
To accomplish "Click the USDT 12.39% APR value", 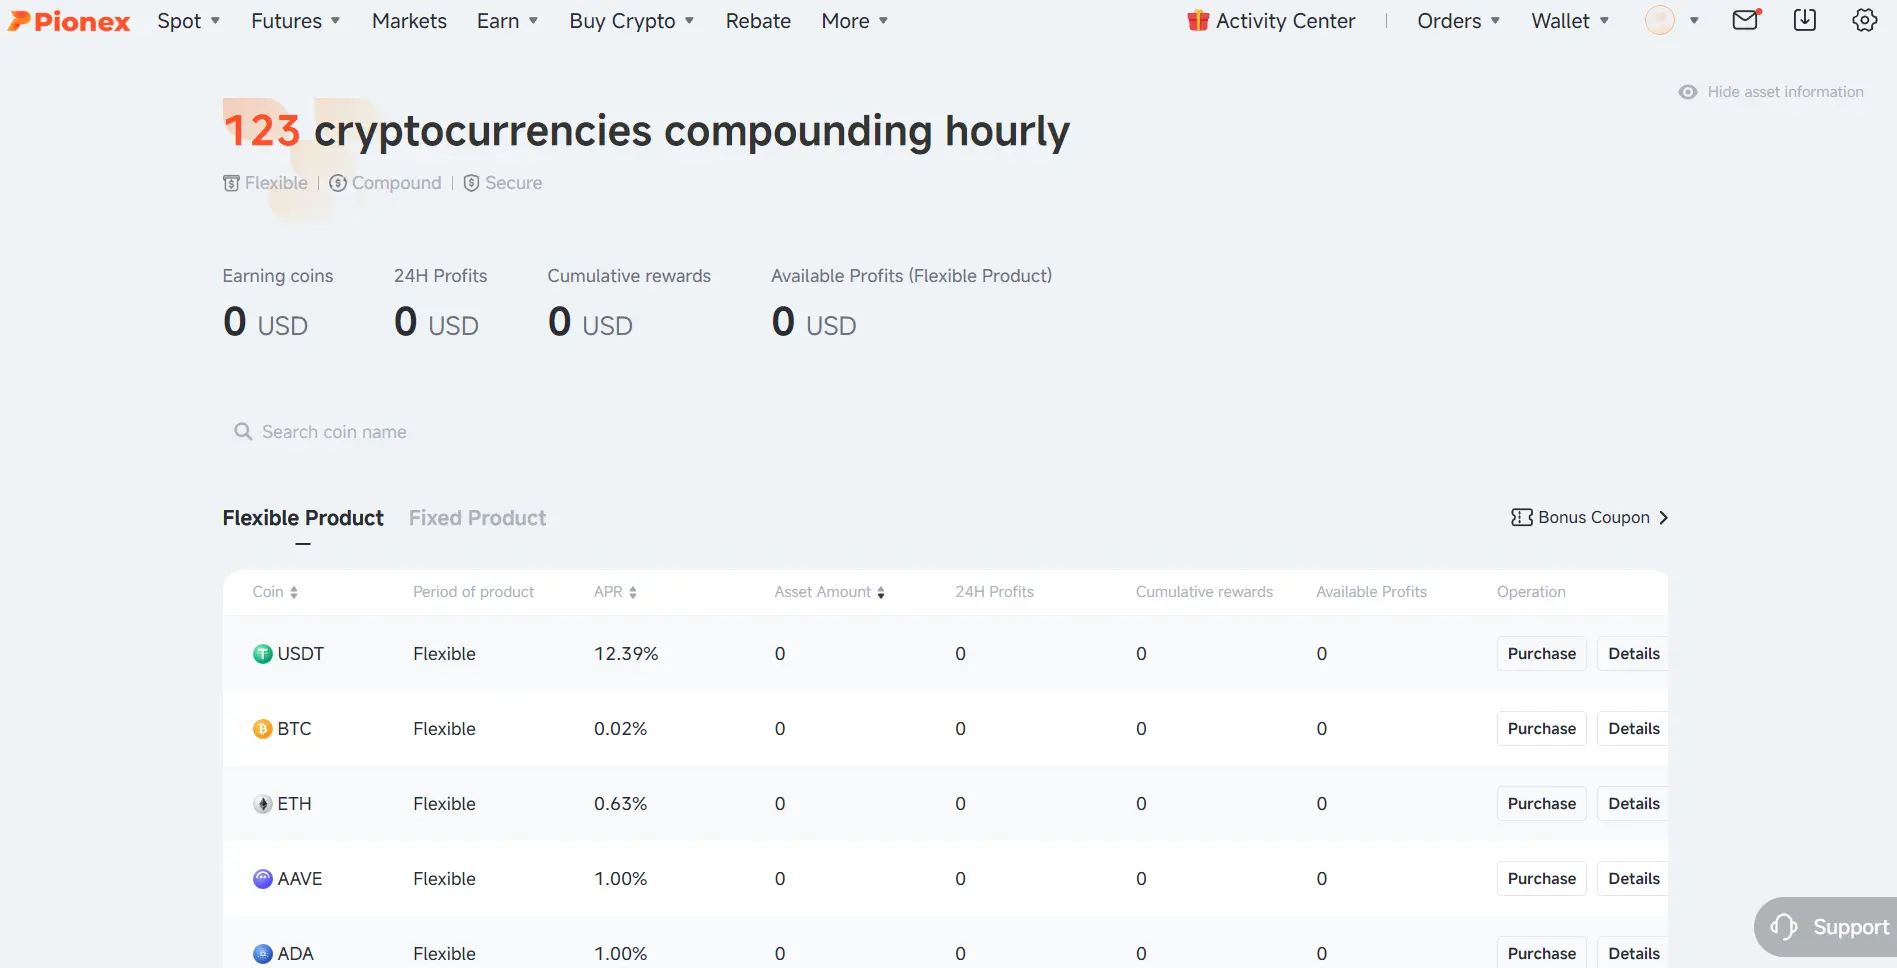I will (x=626, y=654).
